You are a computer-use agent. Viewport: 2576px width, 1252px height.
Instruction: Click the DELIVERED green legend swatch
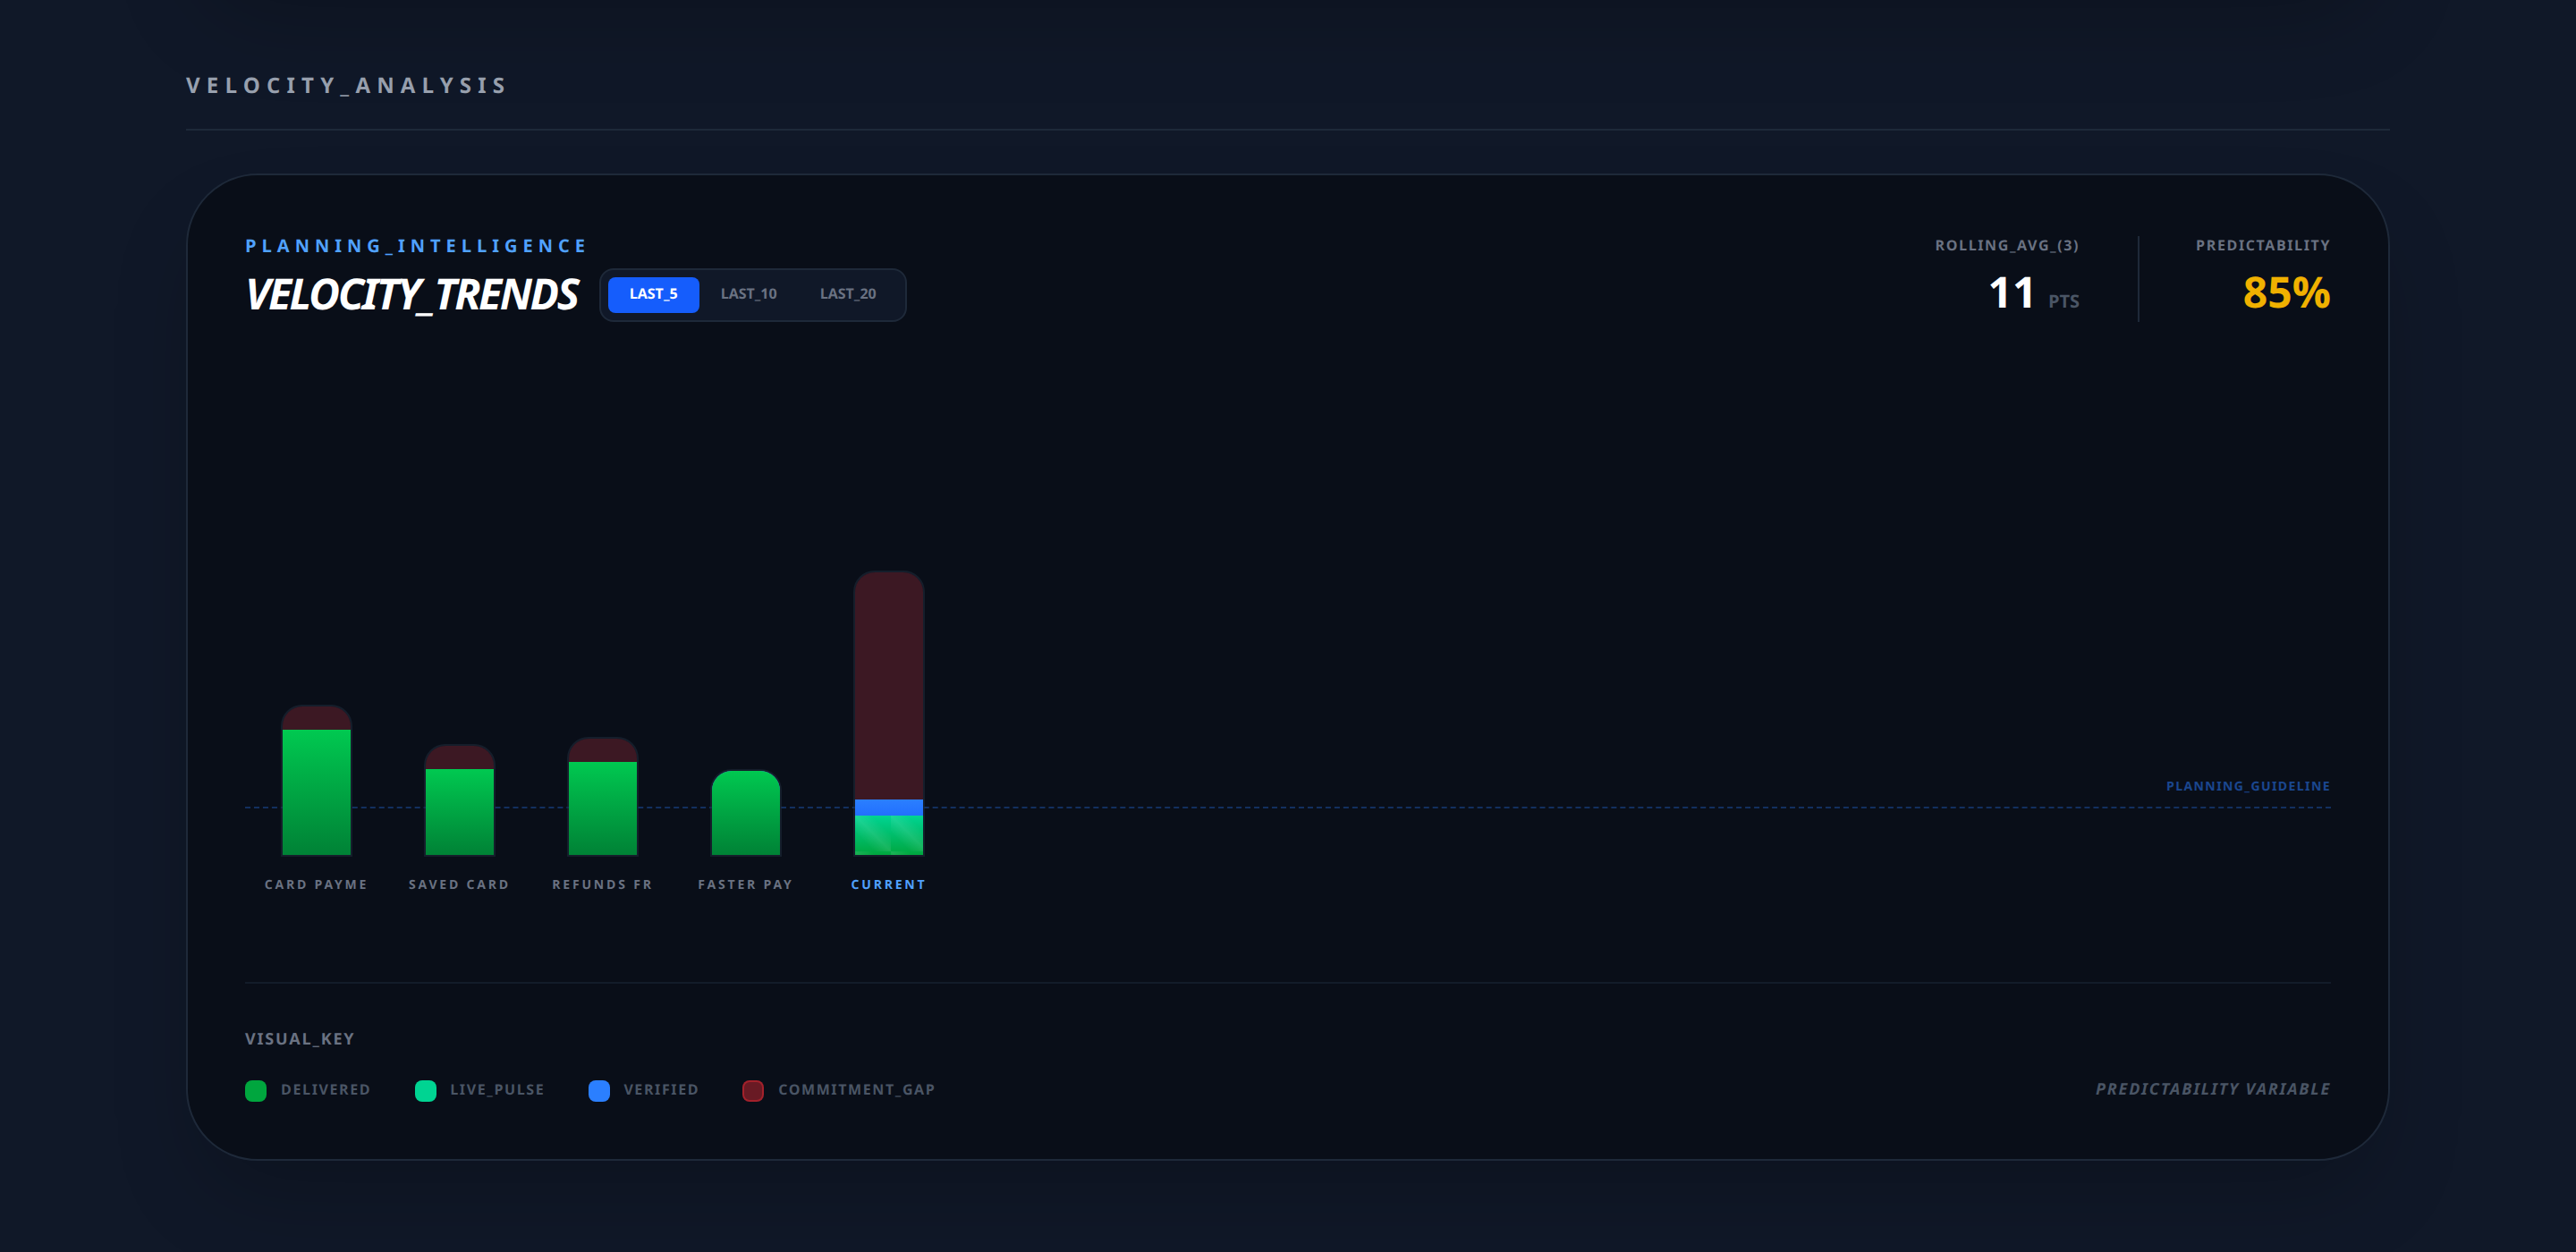pyautogui.click(x=256, y=1090)
